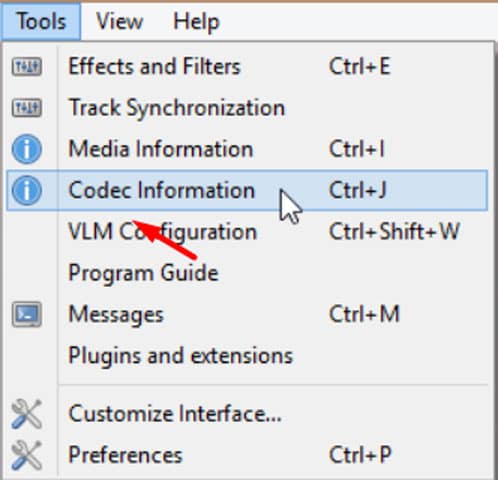Click the Messages terminal icon

[27, 314]
